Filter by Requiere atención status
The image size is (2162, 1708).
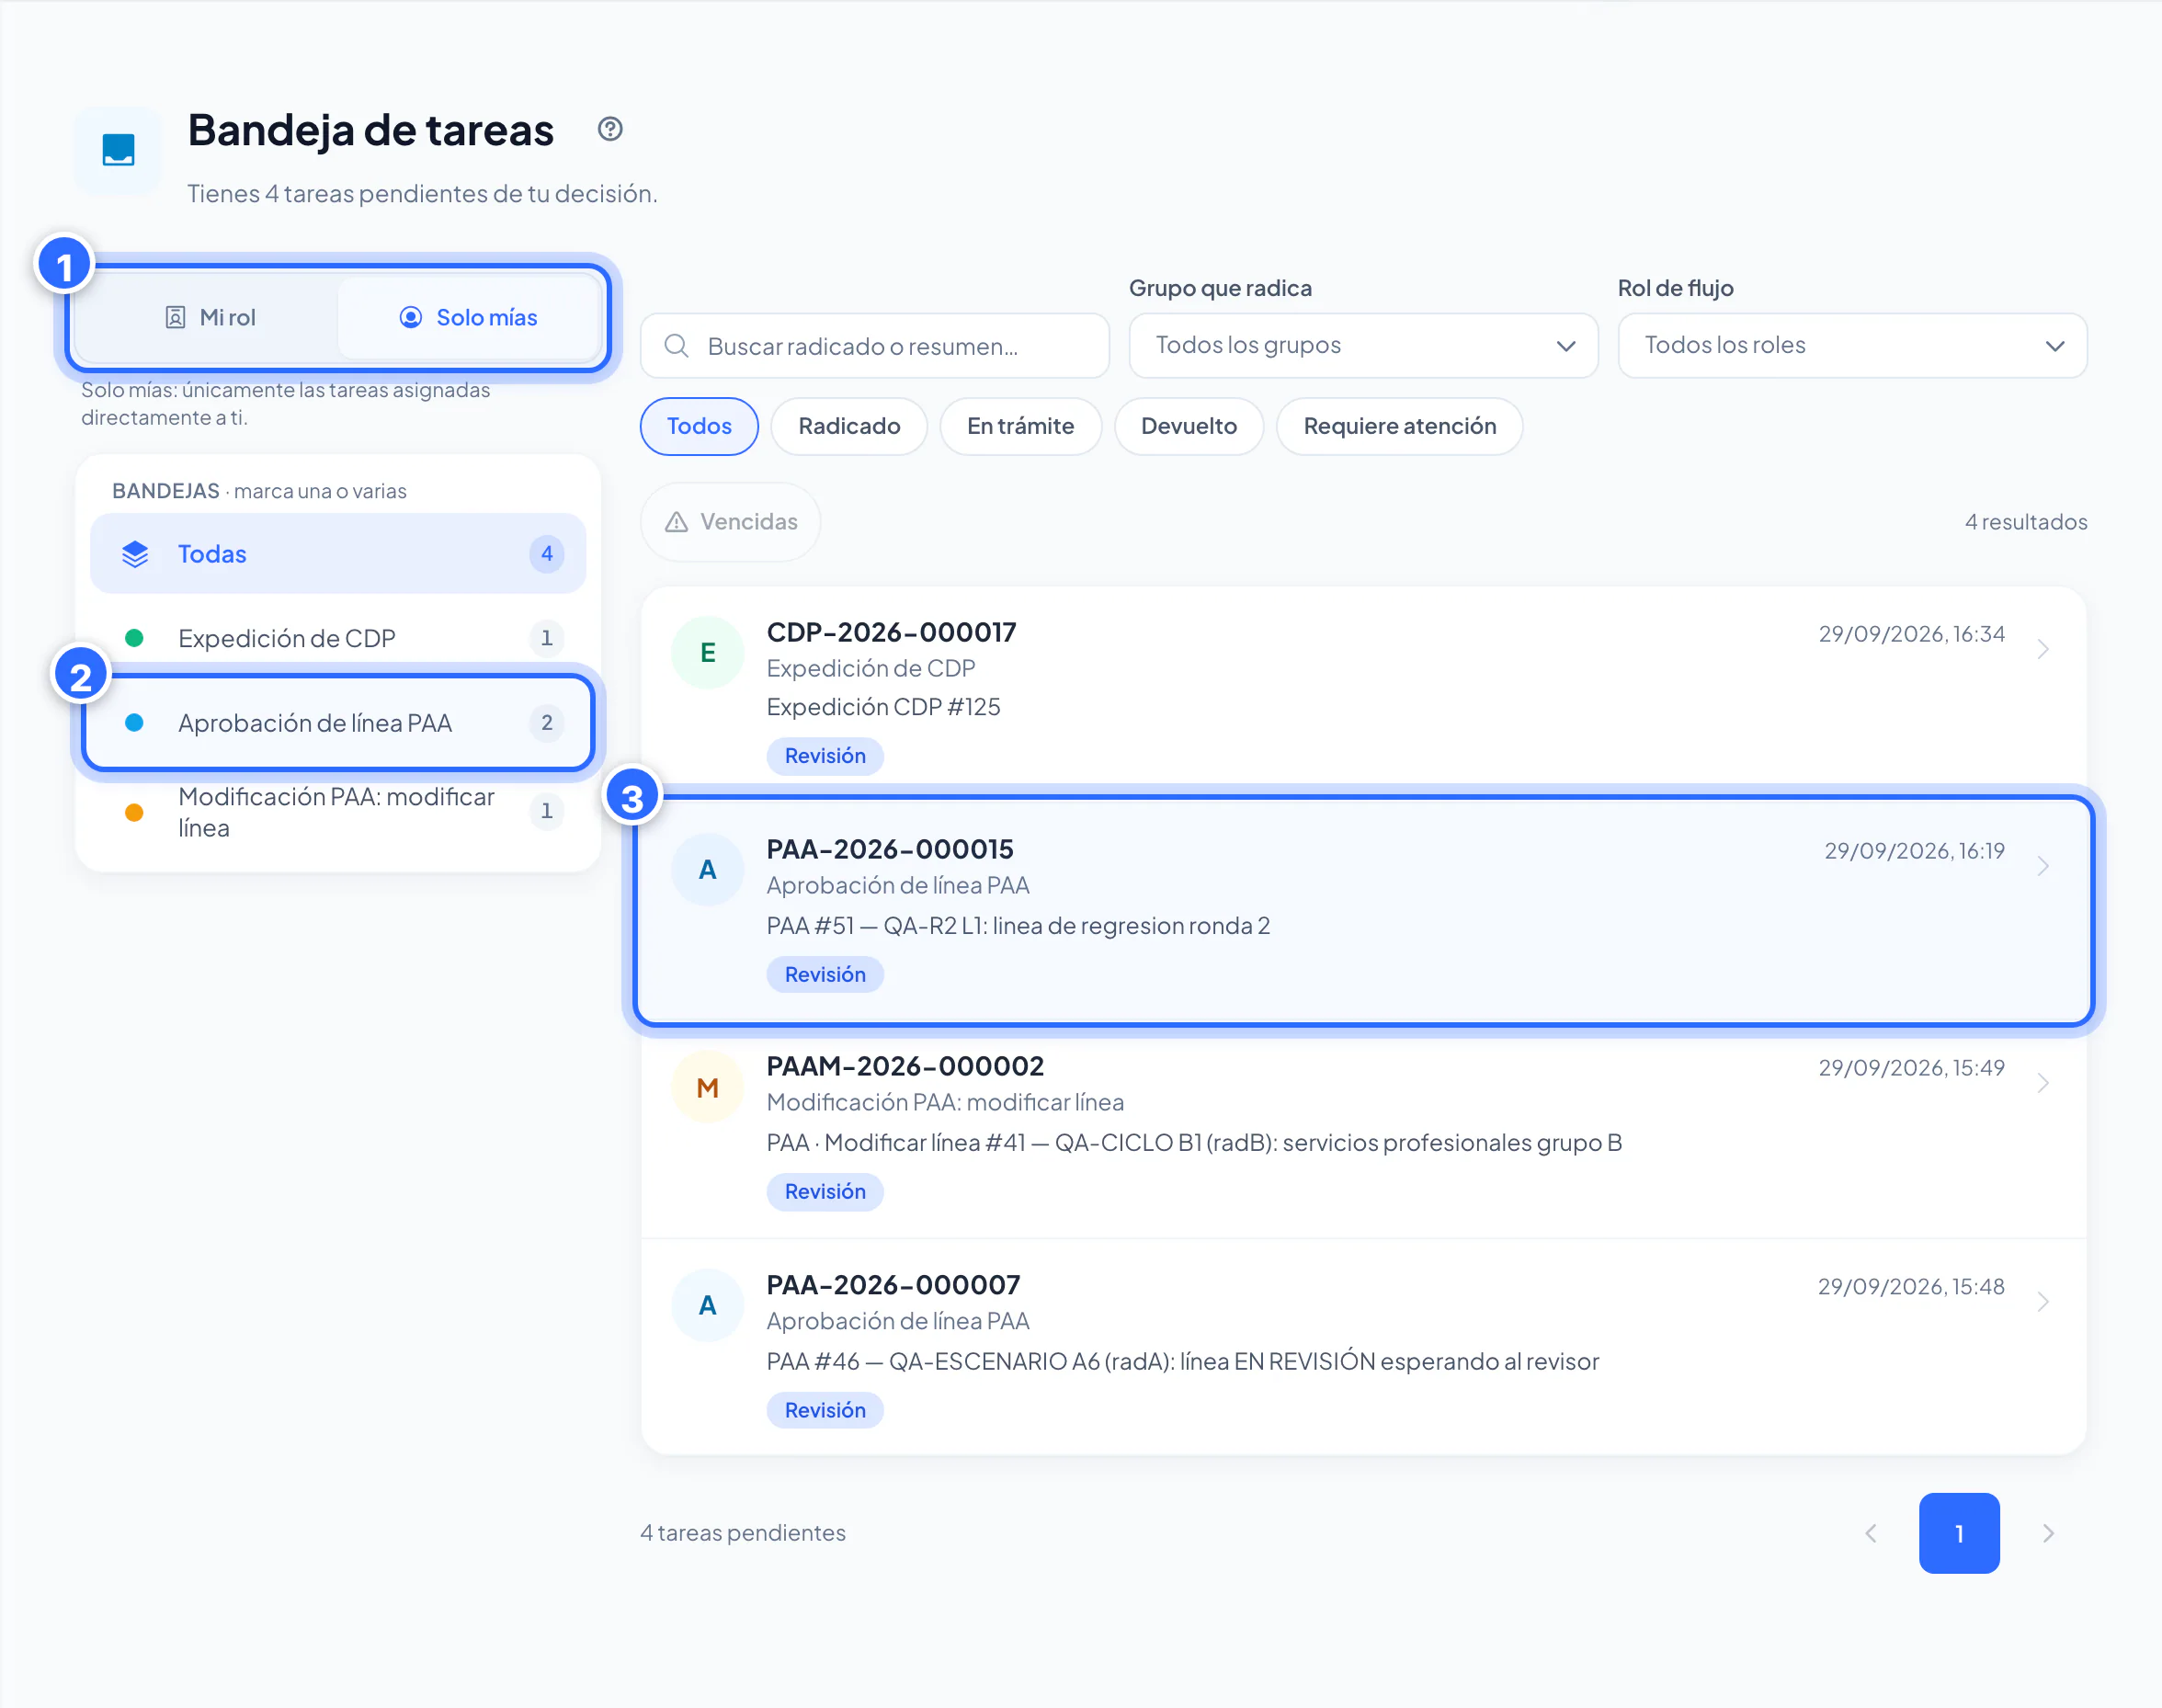pyautogui.click(x=1400, y=427)
